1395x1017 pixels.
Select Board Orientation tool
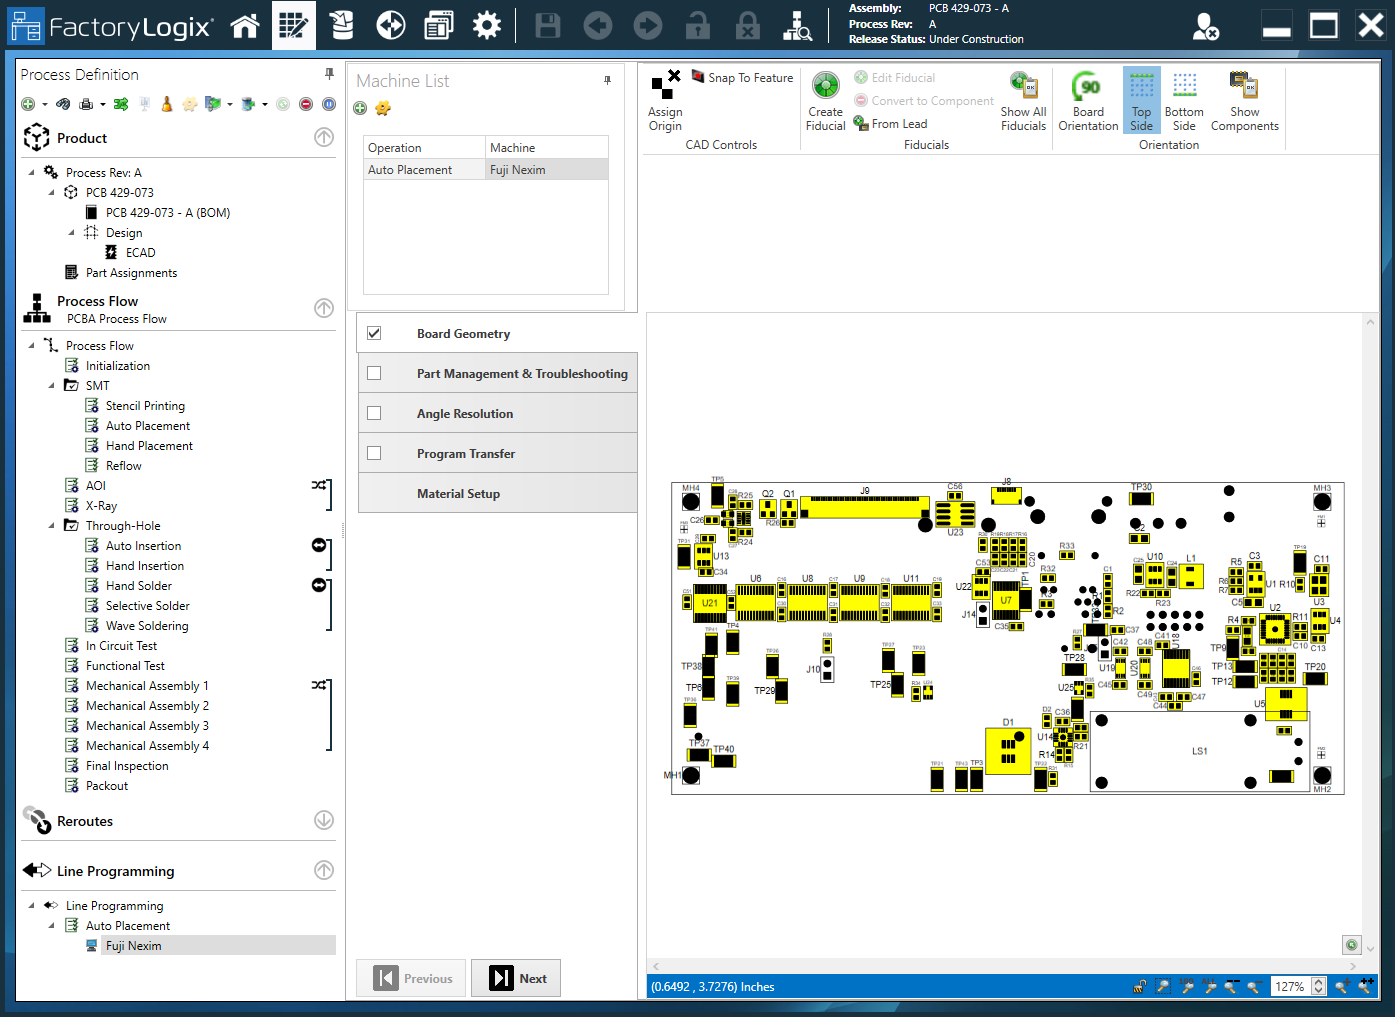(1088, 101)
